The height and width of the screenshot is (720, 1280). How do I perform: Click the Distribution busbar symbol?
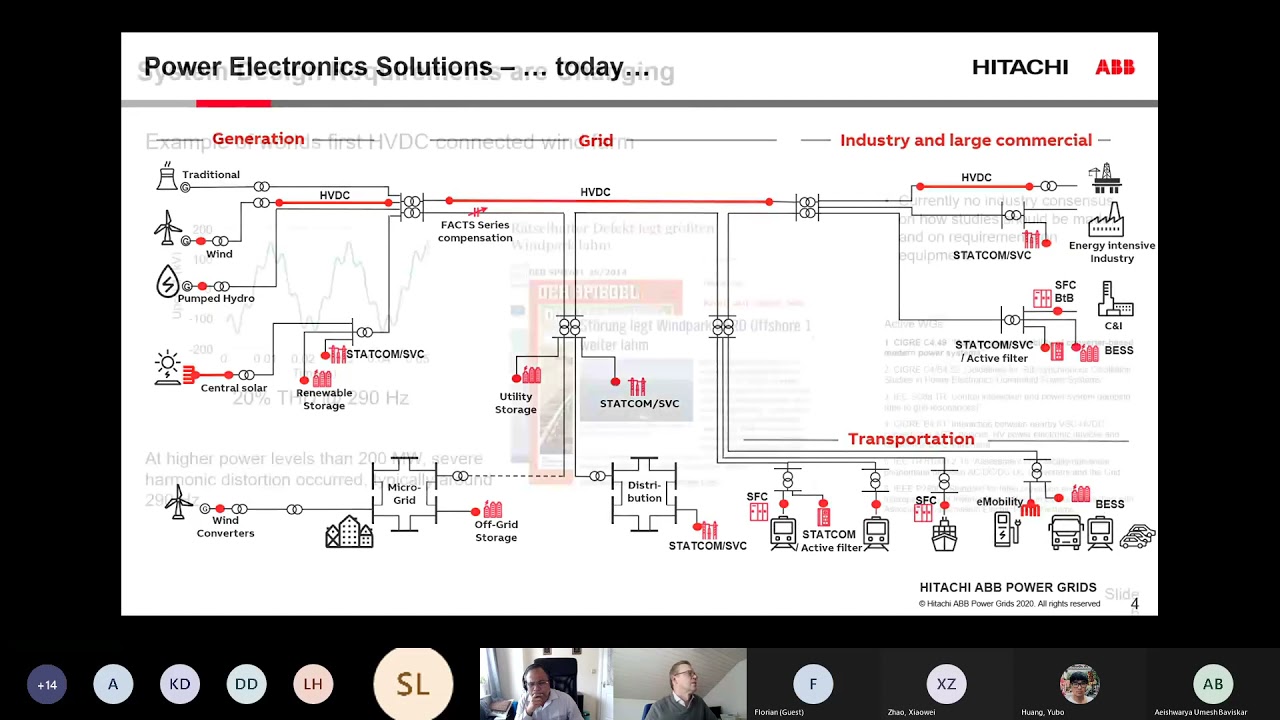click(x=644, y=493)
